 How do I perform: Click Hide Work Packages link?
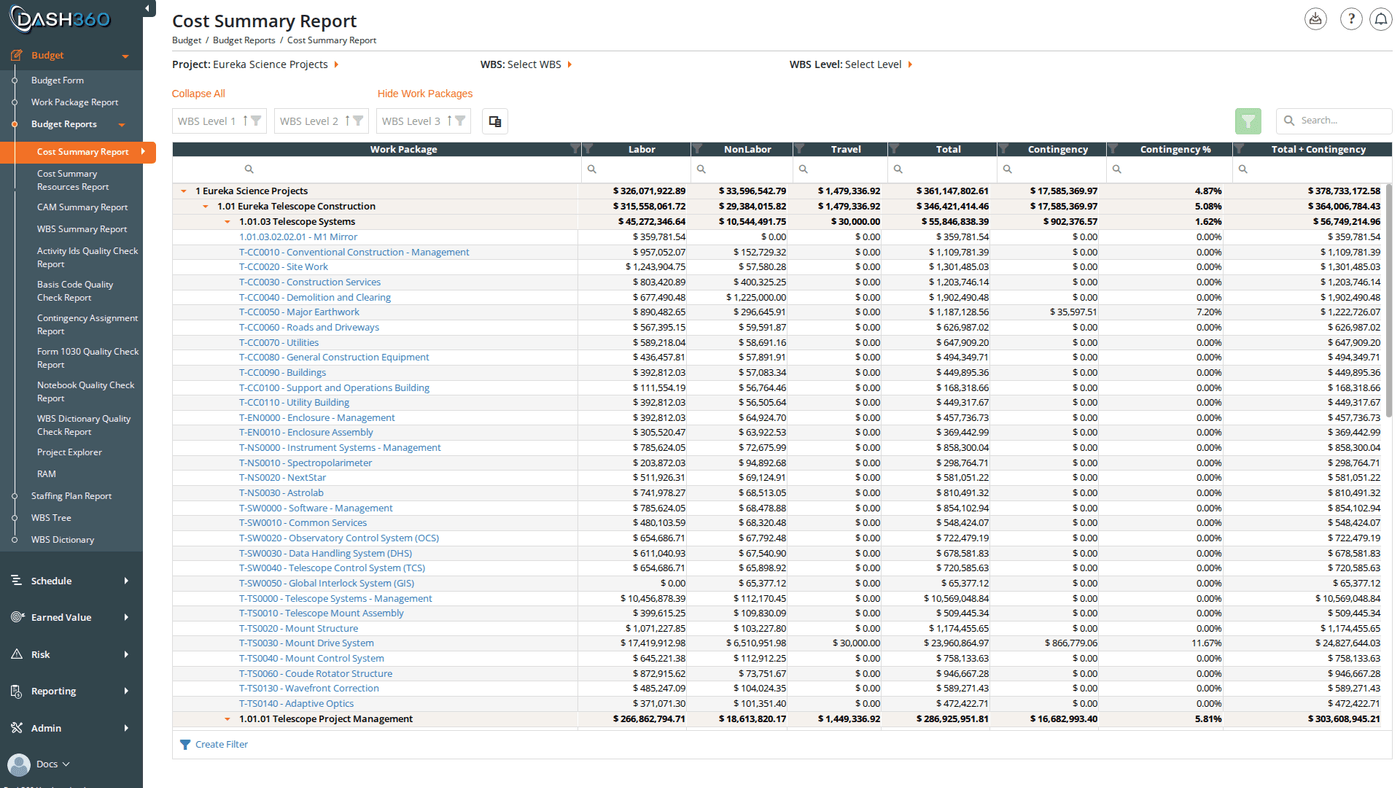click(x=425, y=94)
